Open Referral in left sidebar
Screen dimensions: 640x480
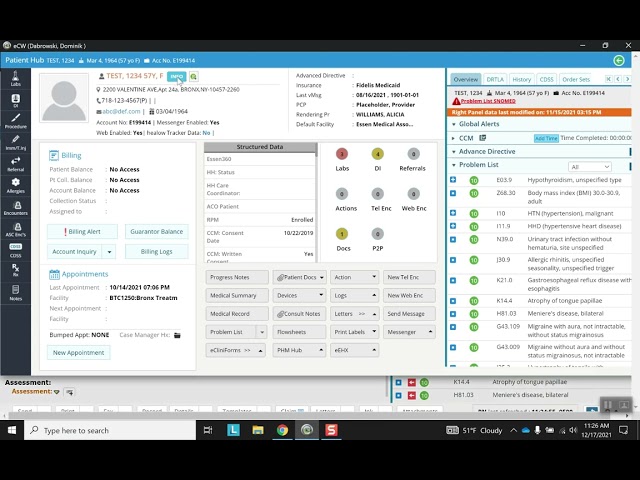16,164
